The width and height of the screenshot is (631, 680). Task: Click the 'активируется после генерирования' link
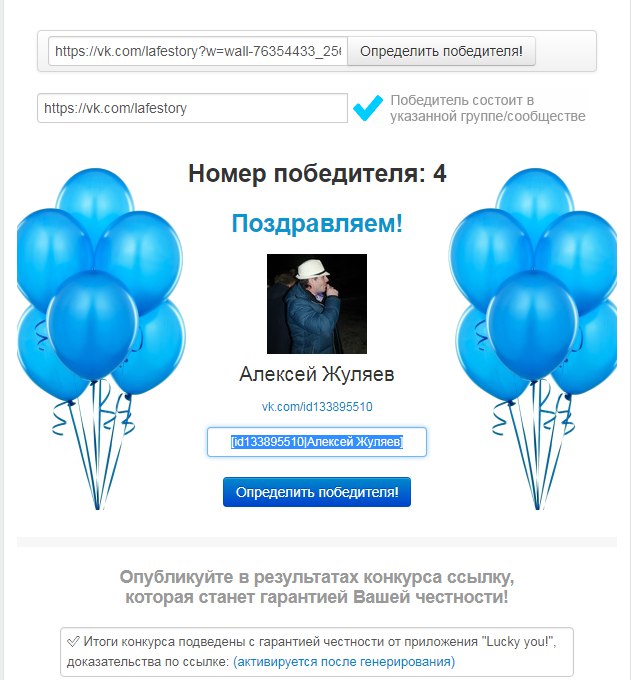click(344, 662)
